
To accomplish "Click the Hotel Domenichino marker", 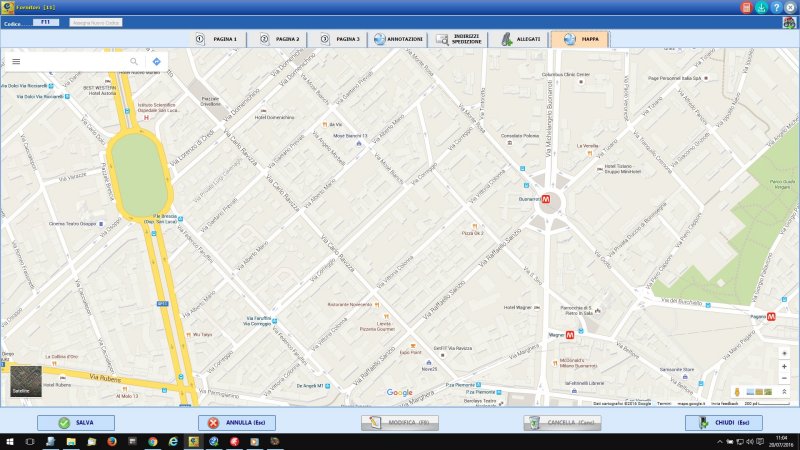I will [263, 111].
